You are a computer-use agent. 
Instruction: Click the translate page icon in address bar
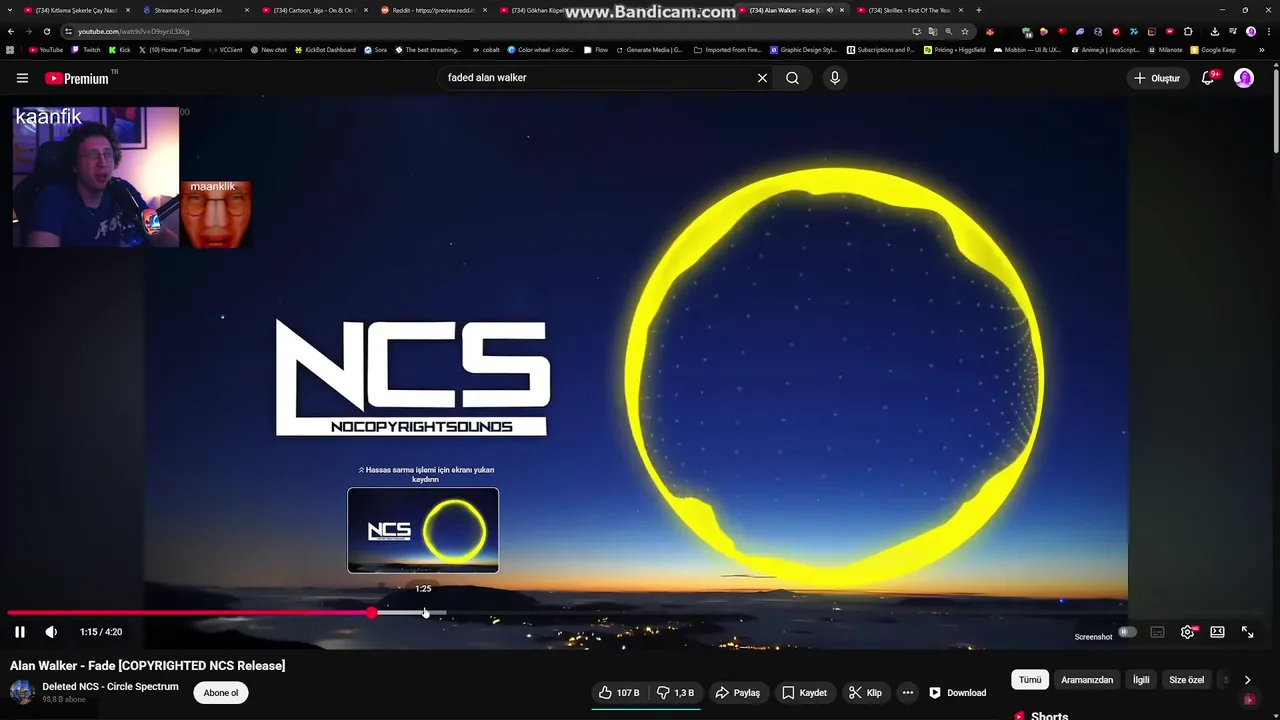(933, 31)
